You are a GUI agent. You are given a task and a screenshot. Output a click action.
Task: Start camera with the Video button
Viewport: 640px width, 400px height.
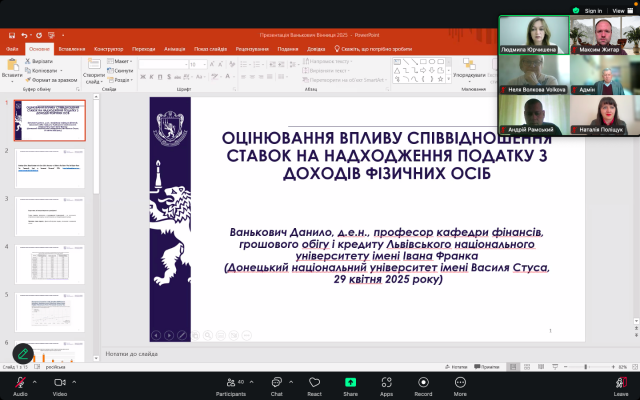59,382
